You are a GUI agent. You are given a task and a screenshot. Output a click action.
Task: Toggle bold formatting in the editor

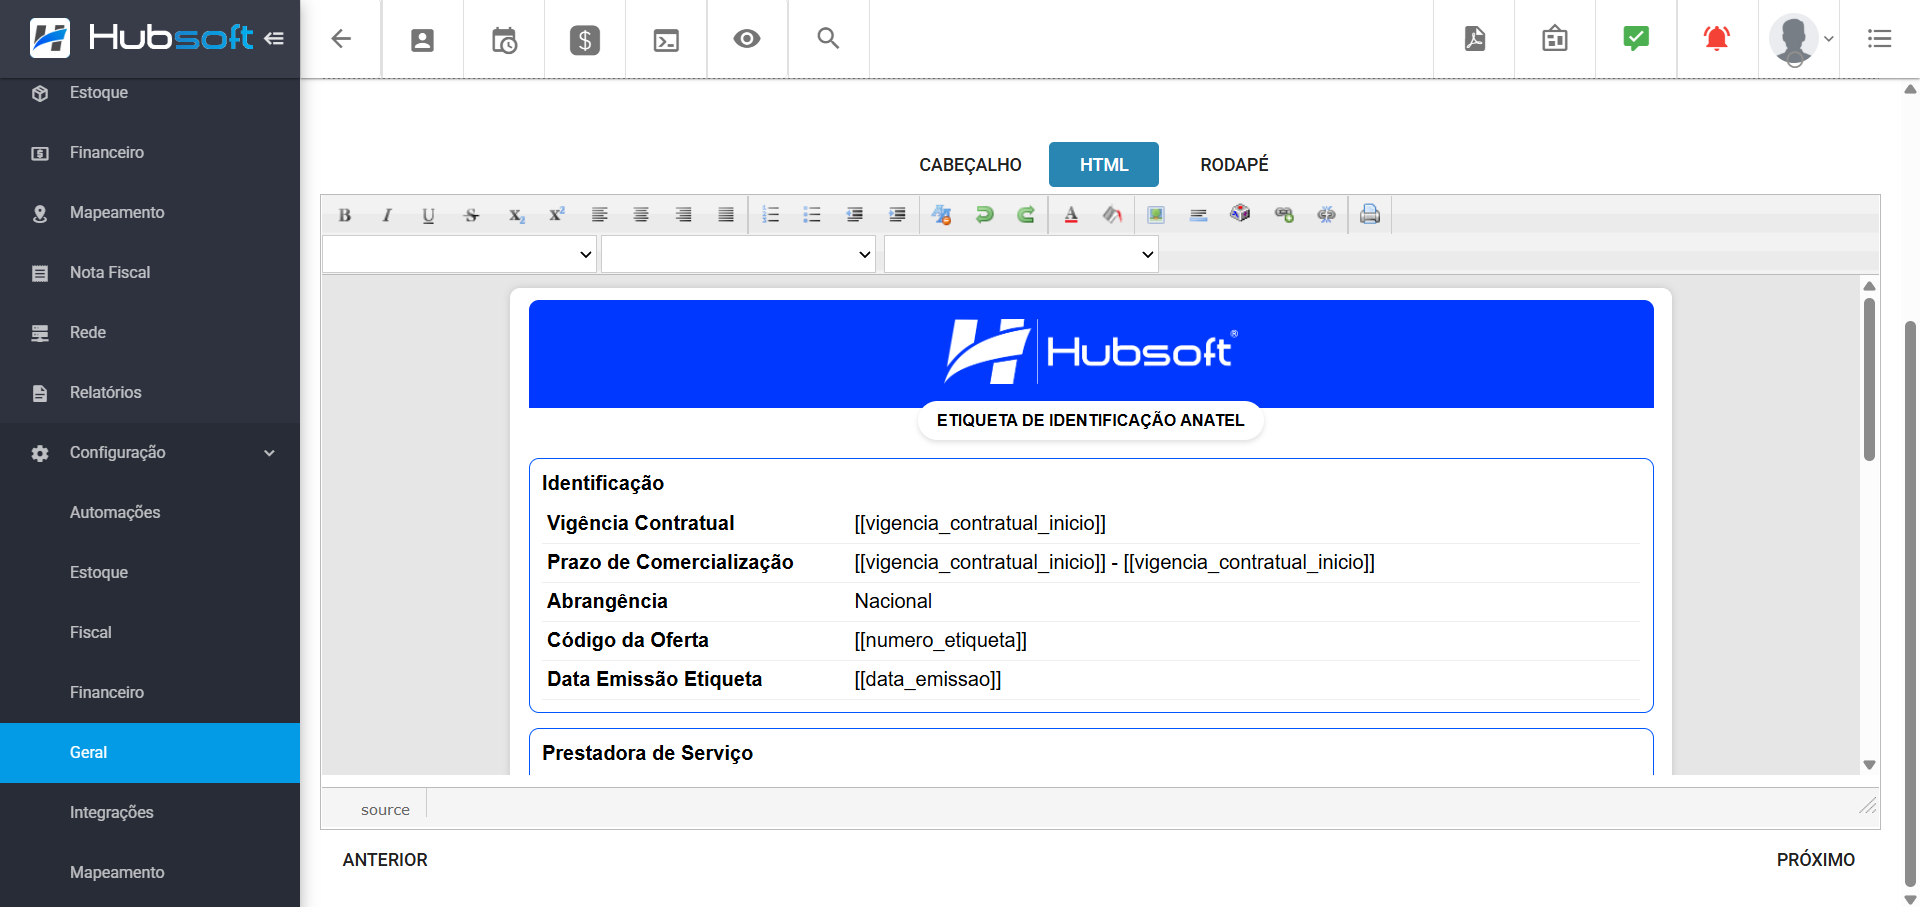[344, 214]
